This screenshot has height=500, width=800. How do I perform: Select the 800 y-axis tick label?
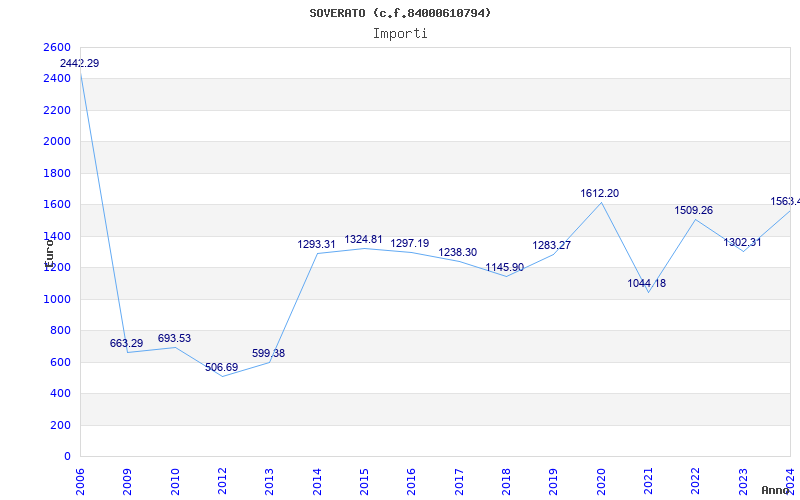(61, 331)
